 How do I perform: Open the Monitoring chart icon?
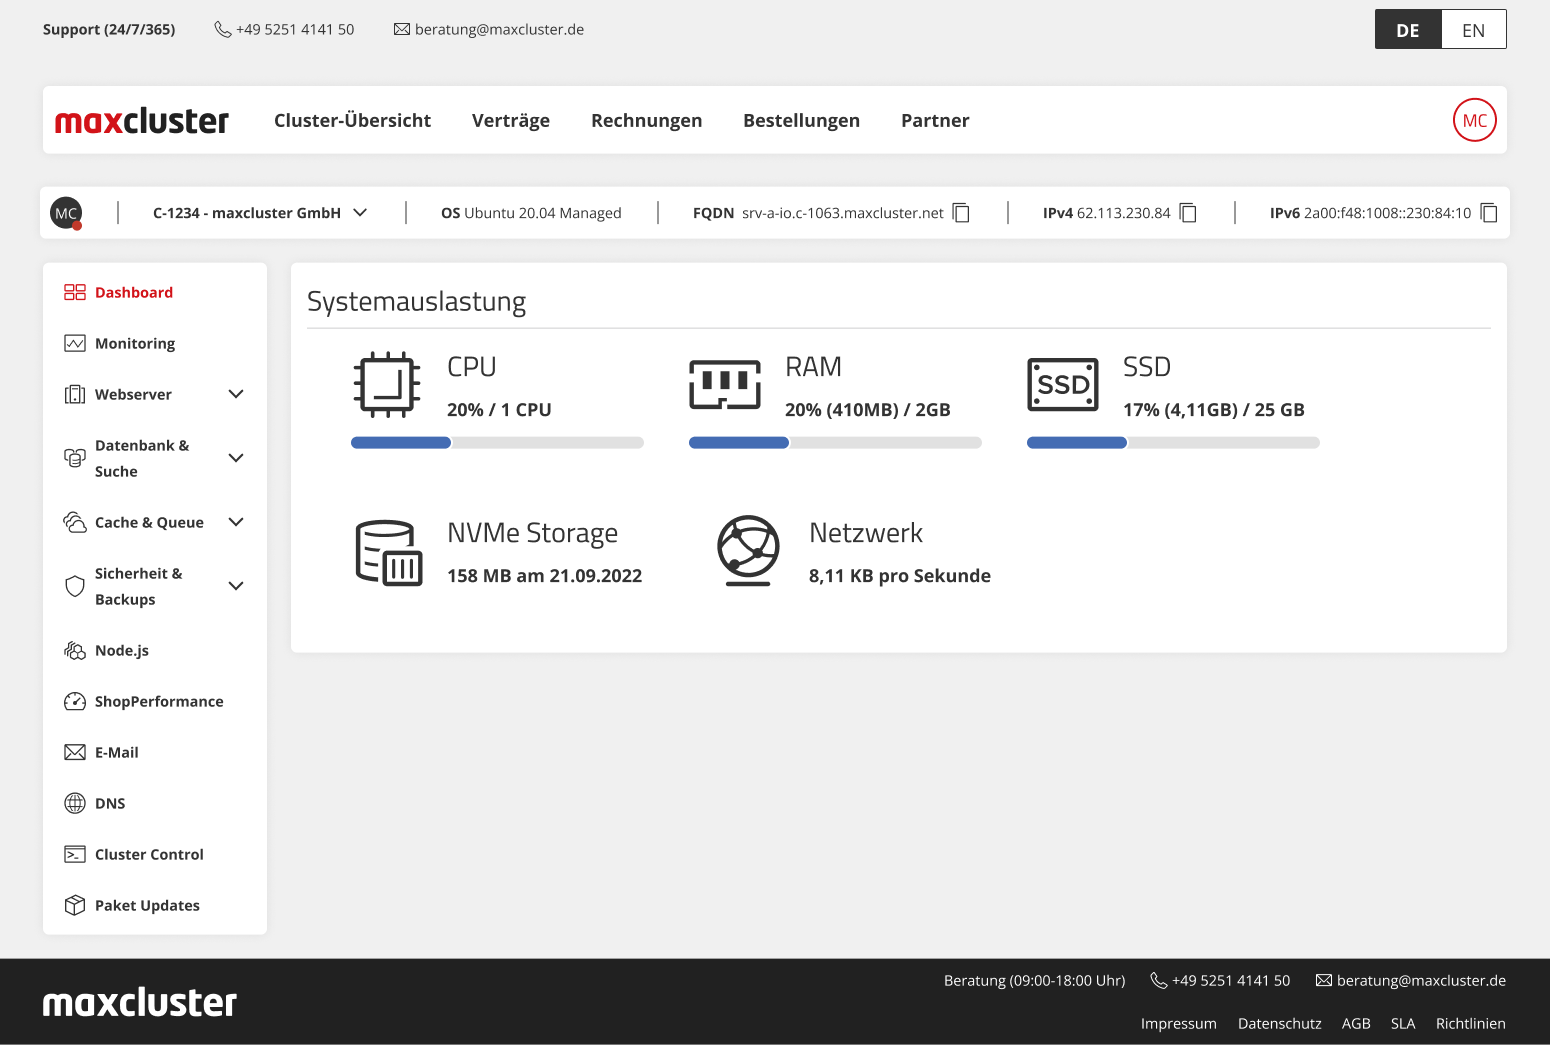tap(75, 343)
